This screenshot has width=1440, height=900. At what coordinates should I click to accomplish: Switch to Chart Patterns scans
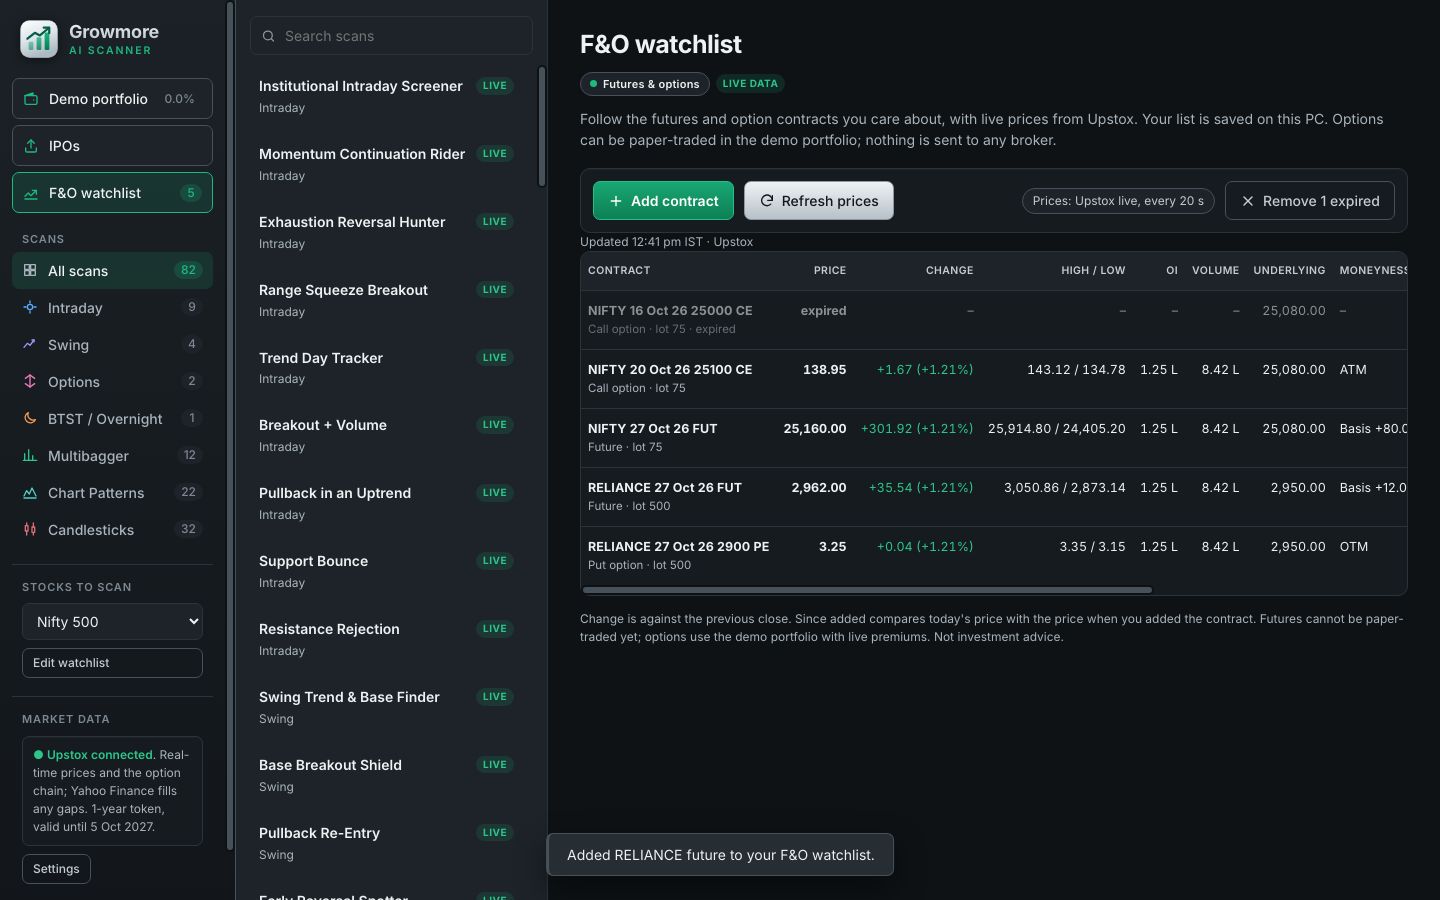(112, 492)
